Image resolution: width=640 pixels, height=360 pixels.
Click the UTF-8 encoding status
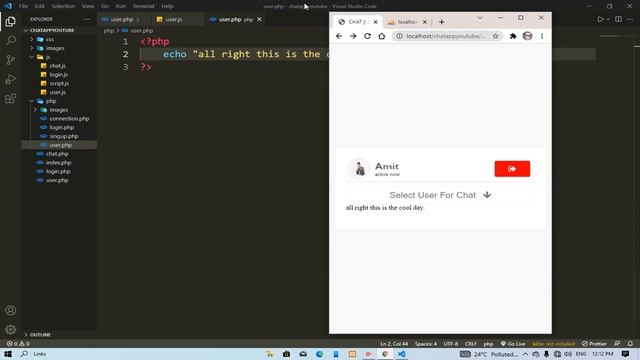point(451,344)
